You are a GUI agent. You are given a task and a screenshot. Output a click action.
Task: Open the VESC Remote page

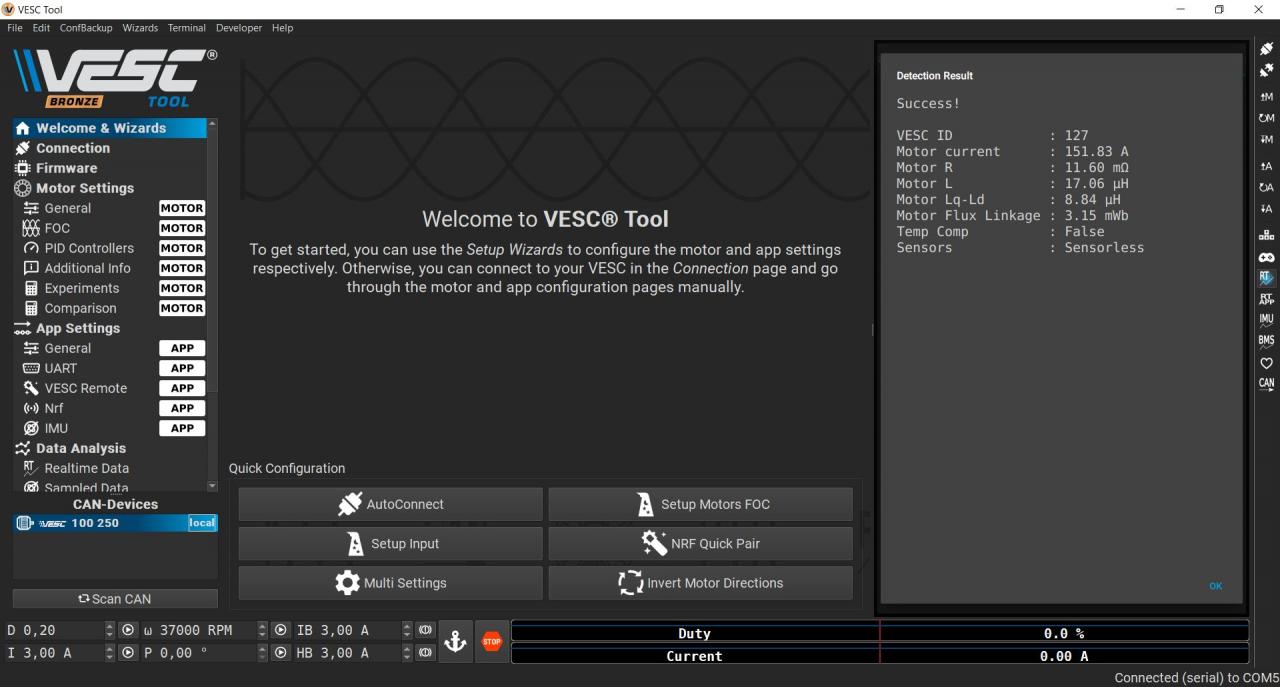click(109, 388)
